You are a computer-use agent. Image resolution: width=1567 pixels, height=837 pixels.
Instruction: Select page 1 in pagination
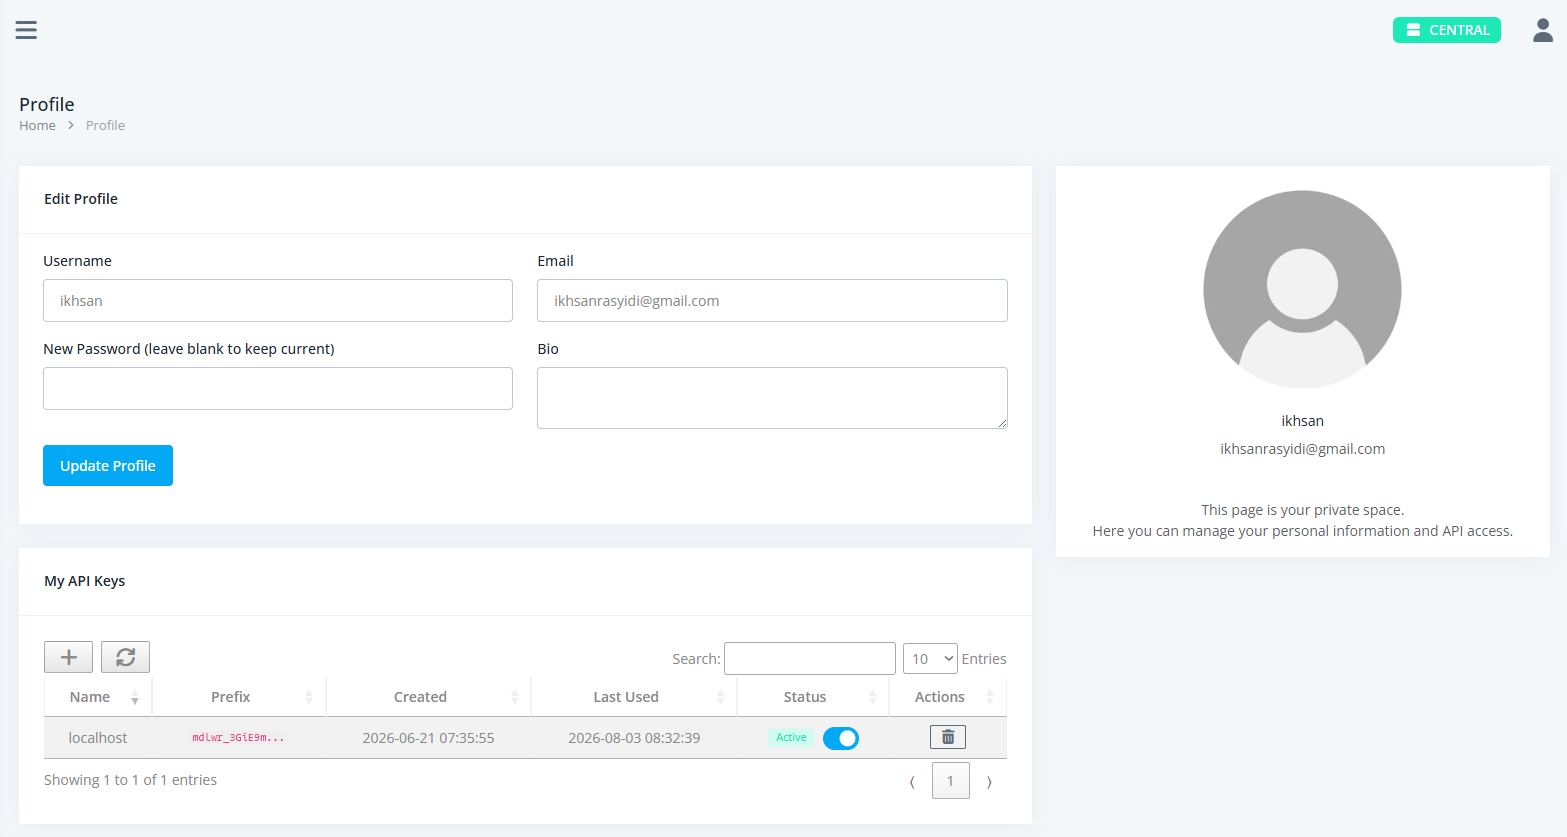click(950, 781)
